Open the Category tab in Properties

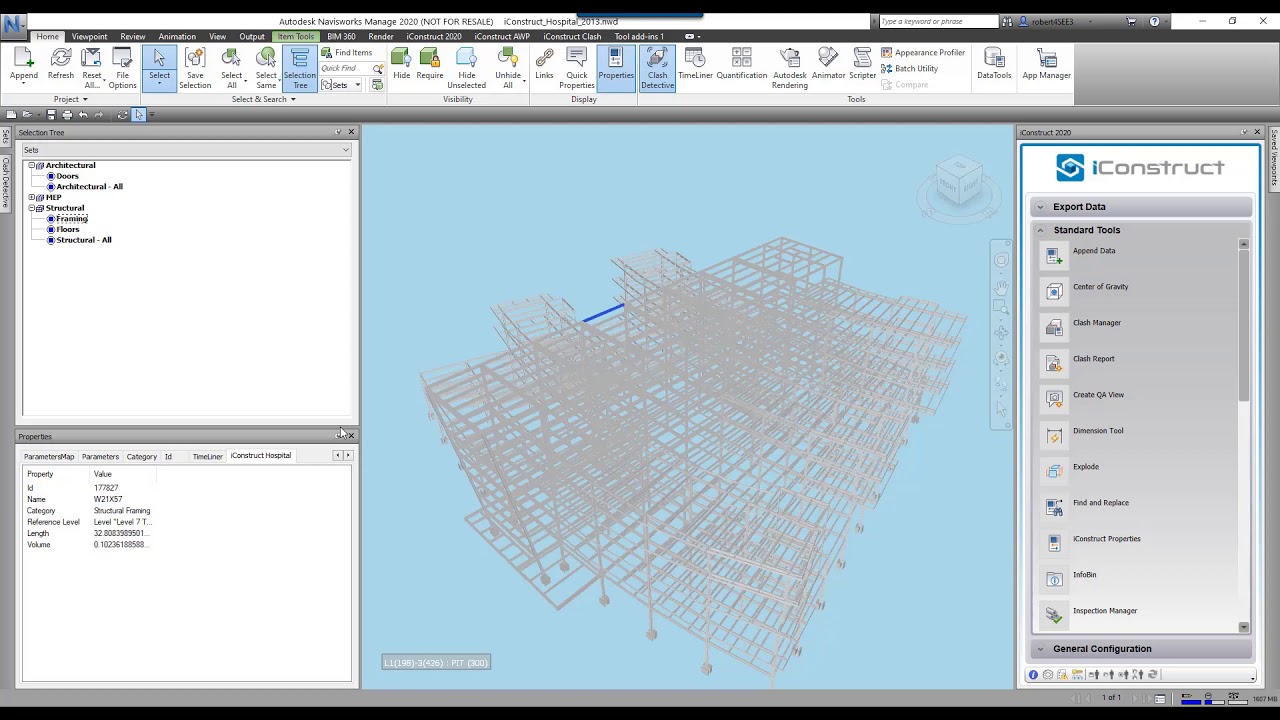[141, 457]
